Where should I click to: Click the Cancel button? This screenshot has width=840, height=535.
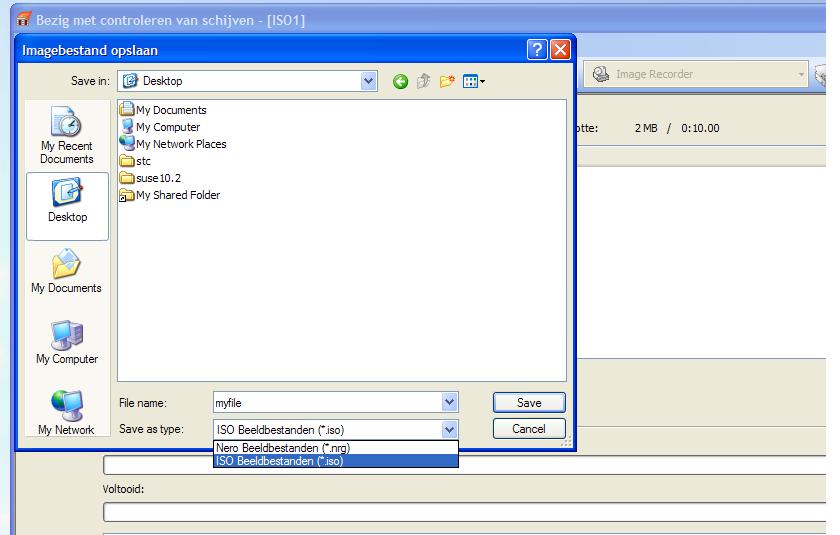pyautogui.click(x=529, y=428)
